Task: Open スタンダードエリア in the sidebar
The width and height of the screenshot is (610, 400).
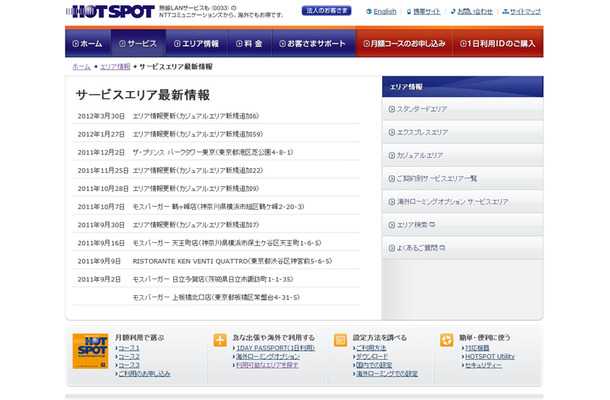Action: point(463,109)
